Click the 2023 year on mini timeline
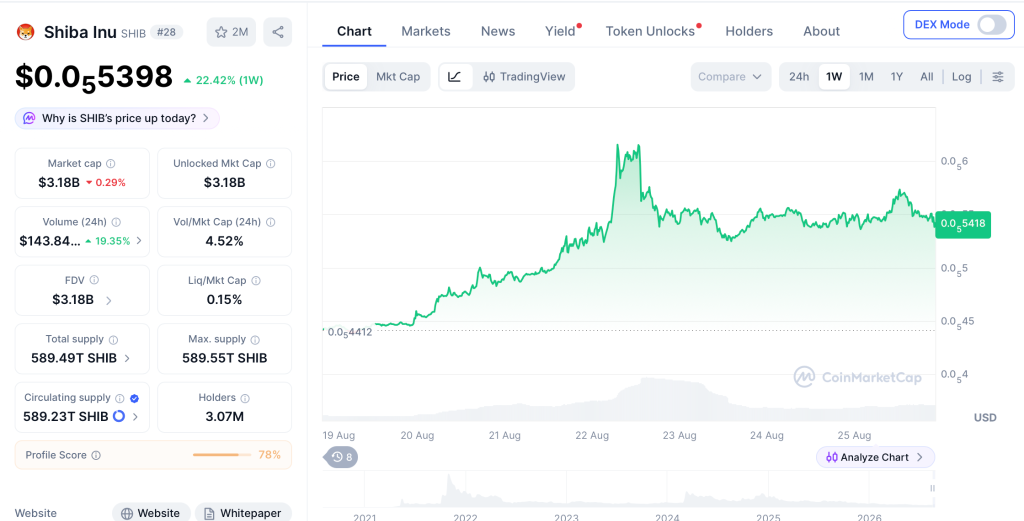 pyautogui.click(x=566, y=517)
